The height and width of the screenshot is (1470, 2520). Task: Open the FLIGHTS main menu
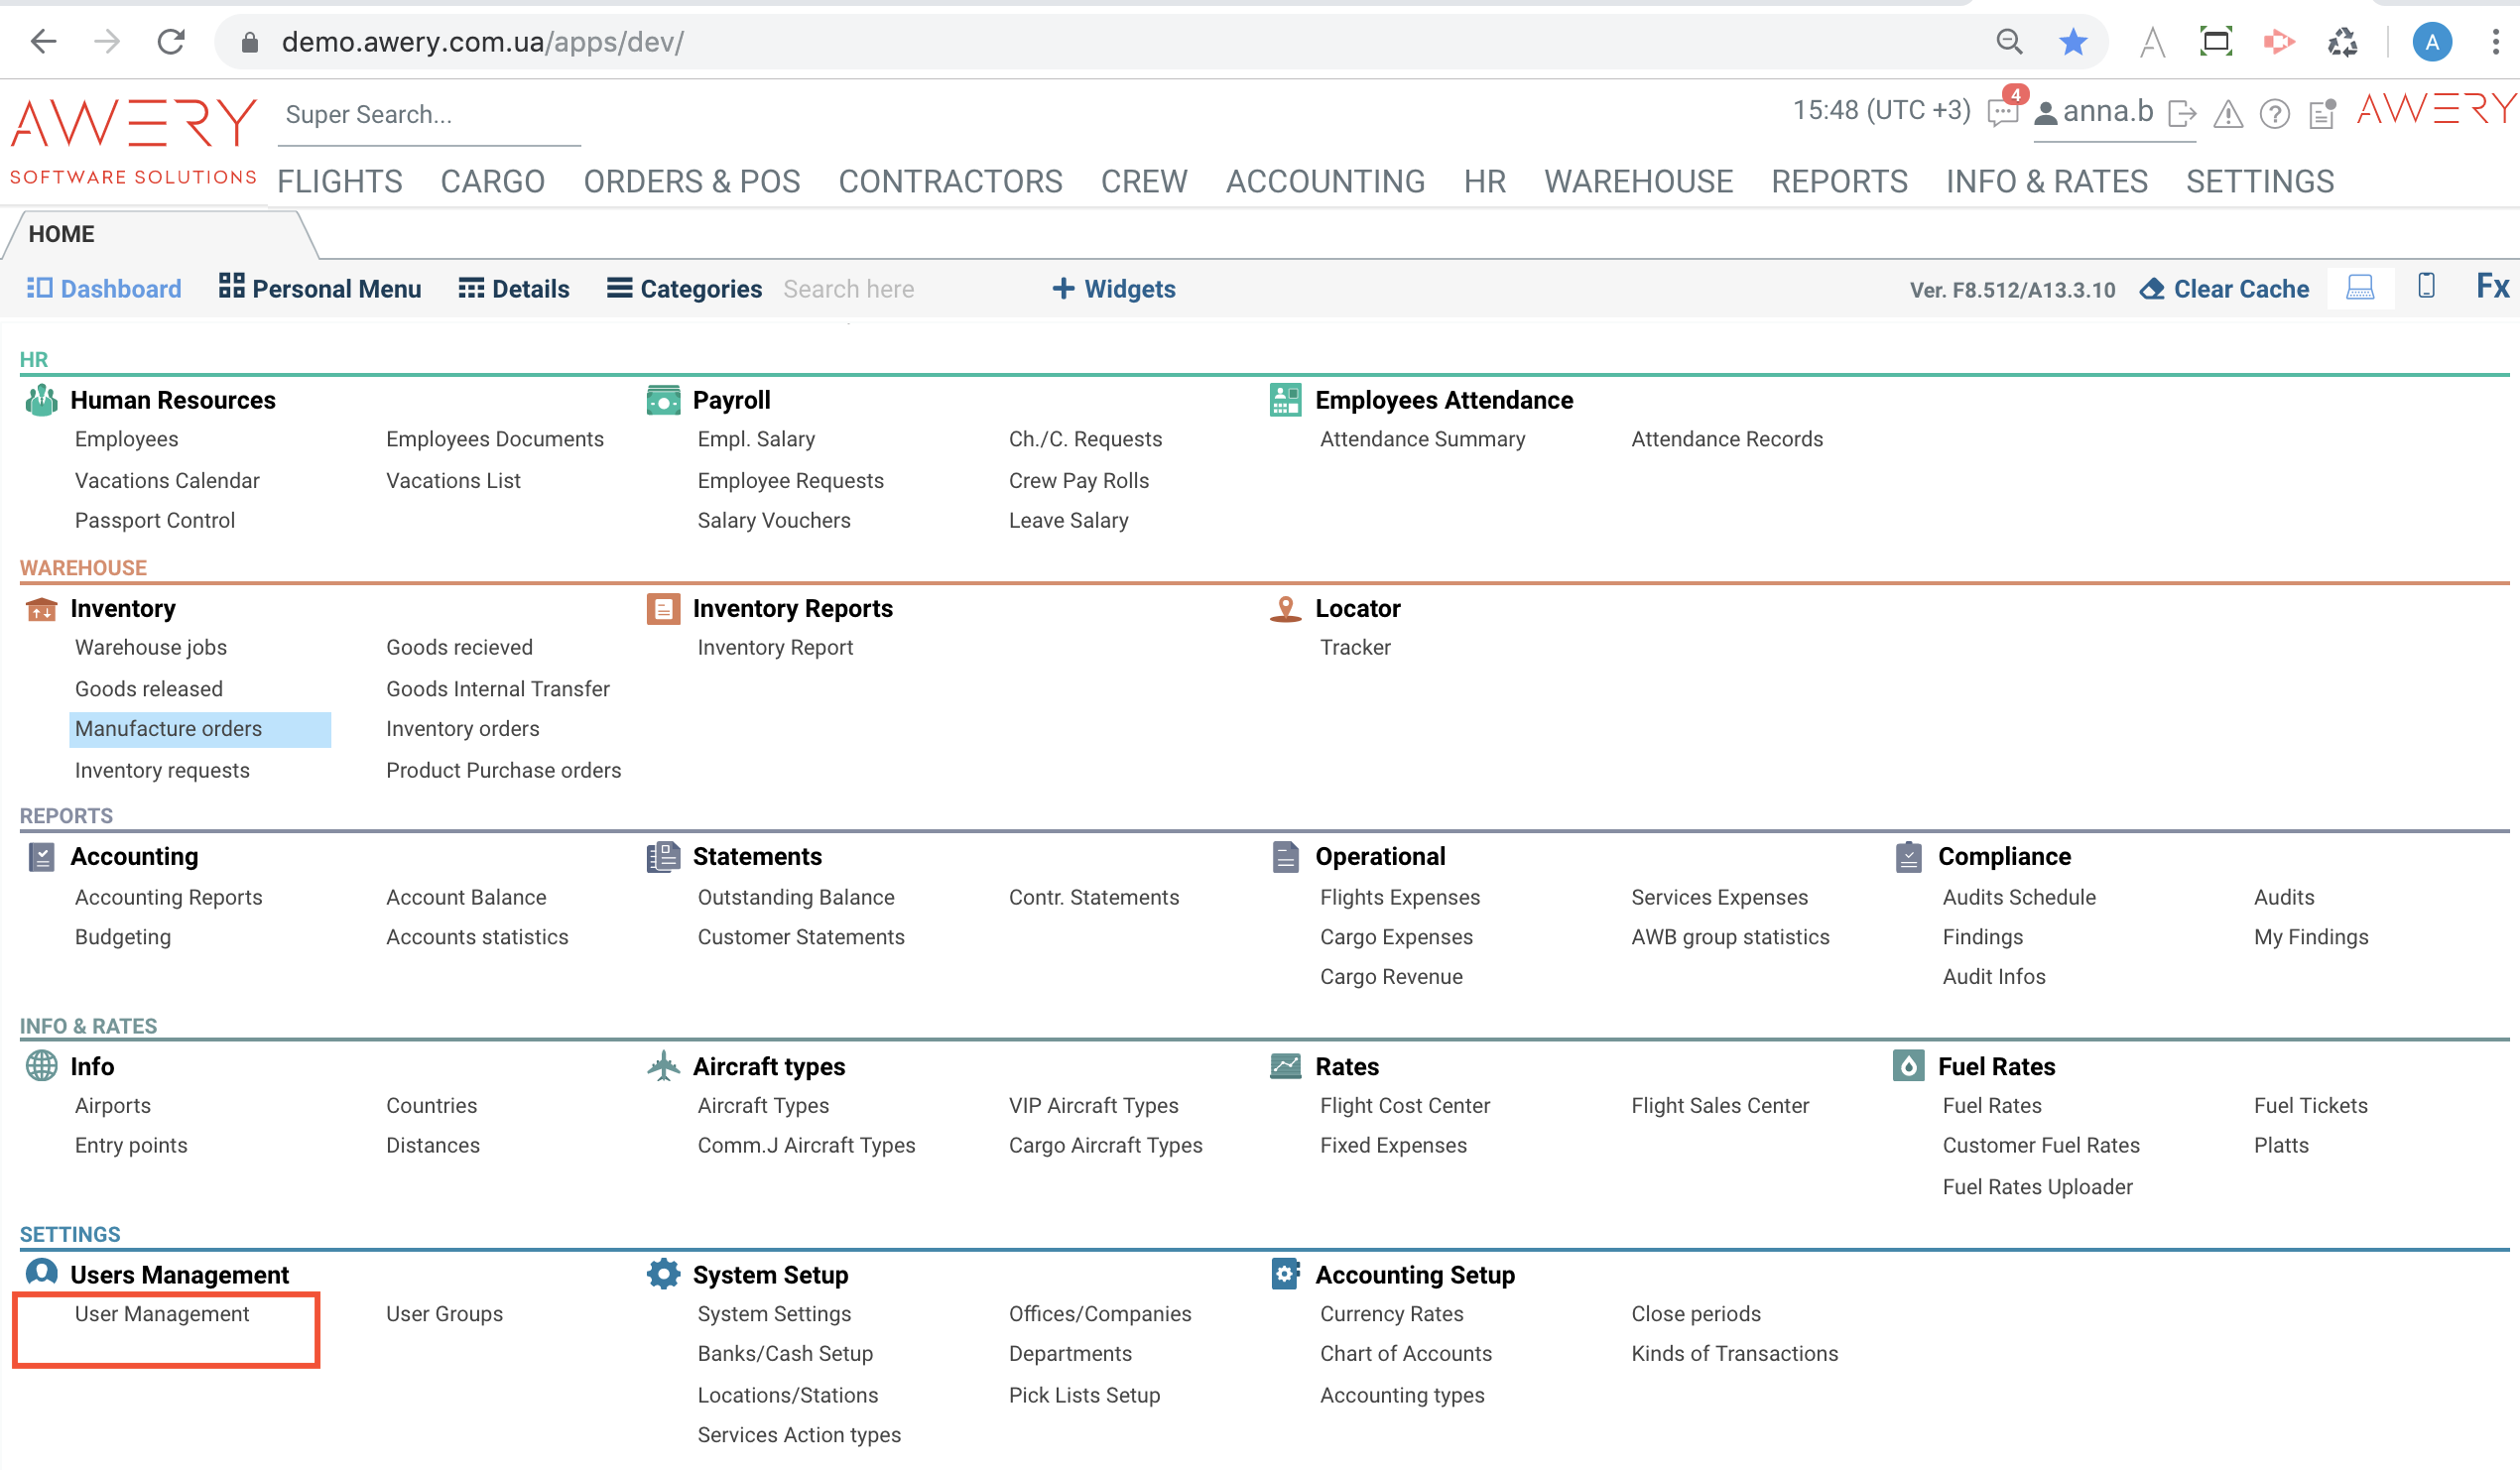pyautogui.click(x=339, y=181)
